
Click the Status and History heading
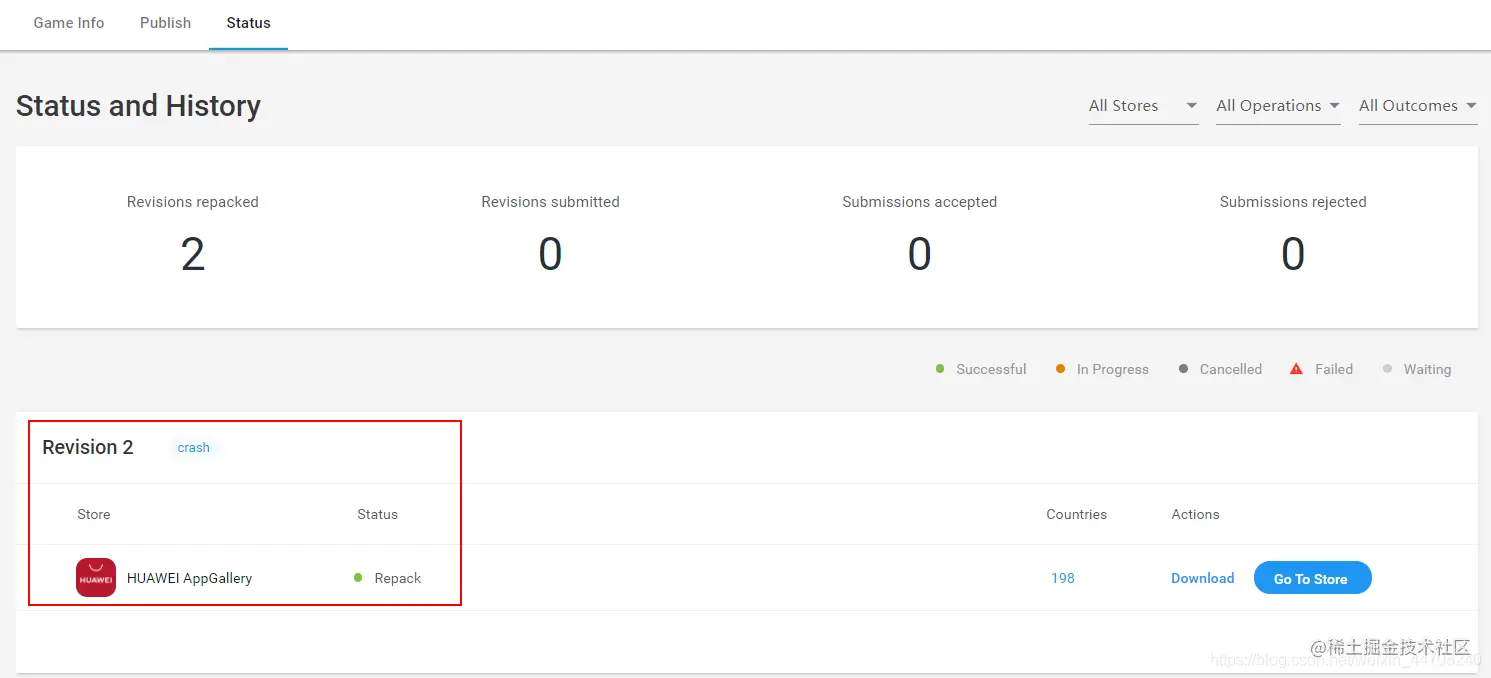(138, 106)
